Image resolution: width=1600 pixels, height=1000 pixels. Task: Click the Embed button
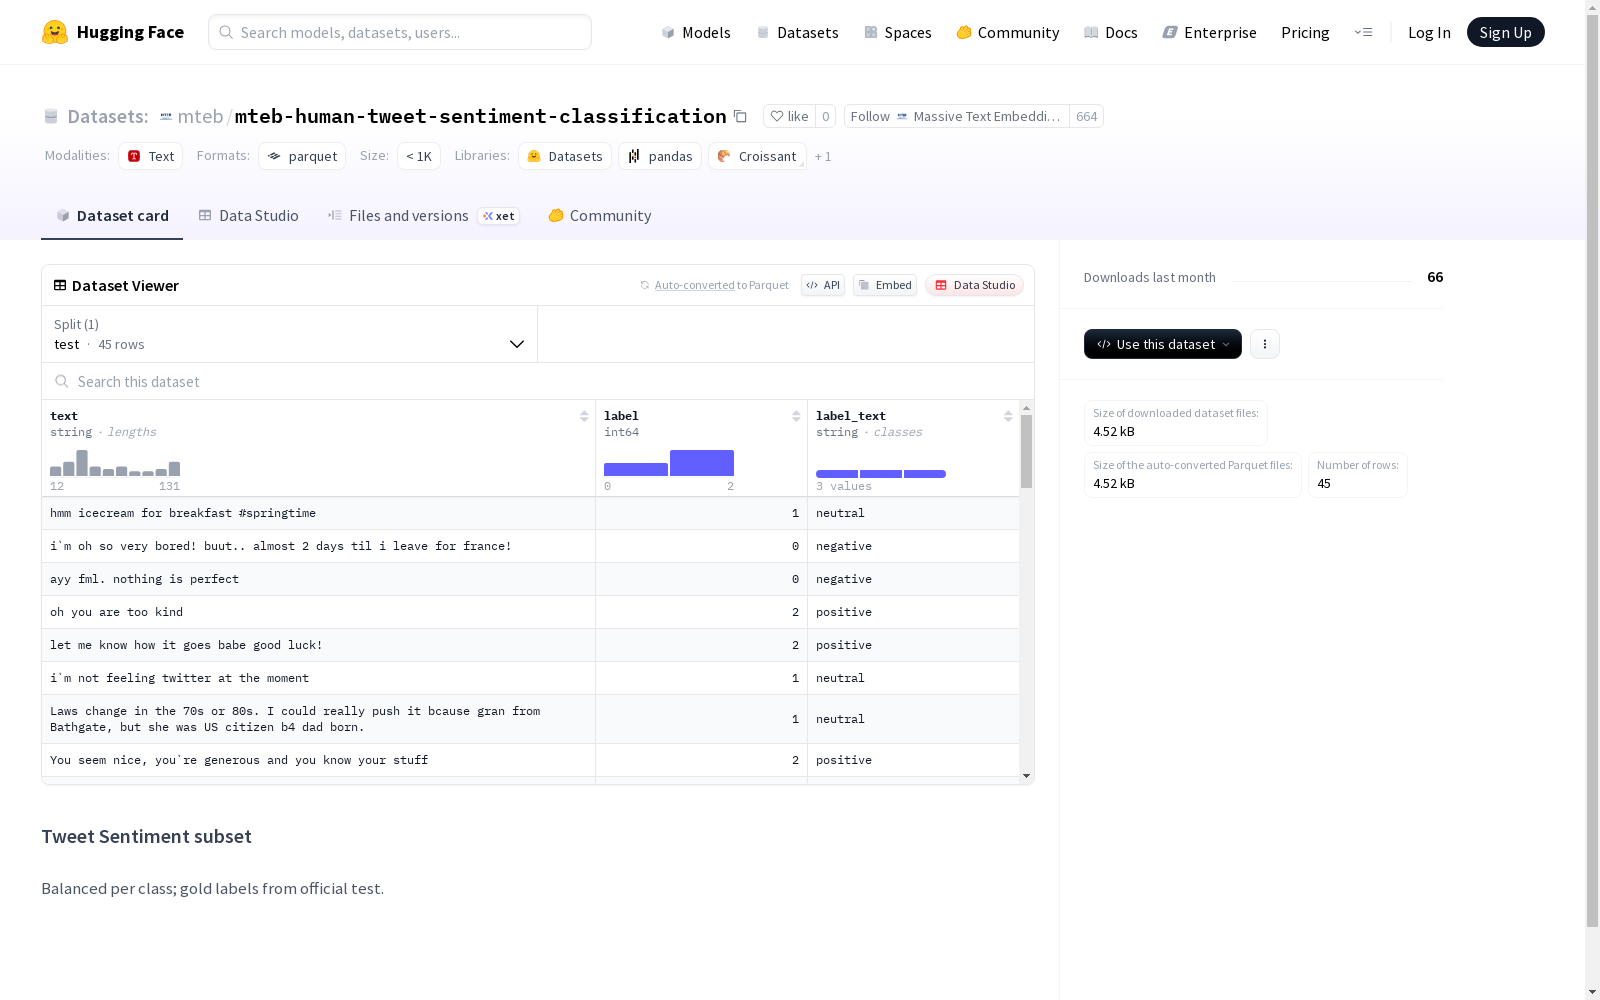pyautogui.click(x=885, y=285)
